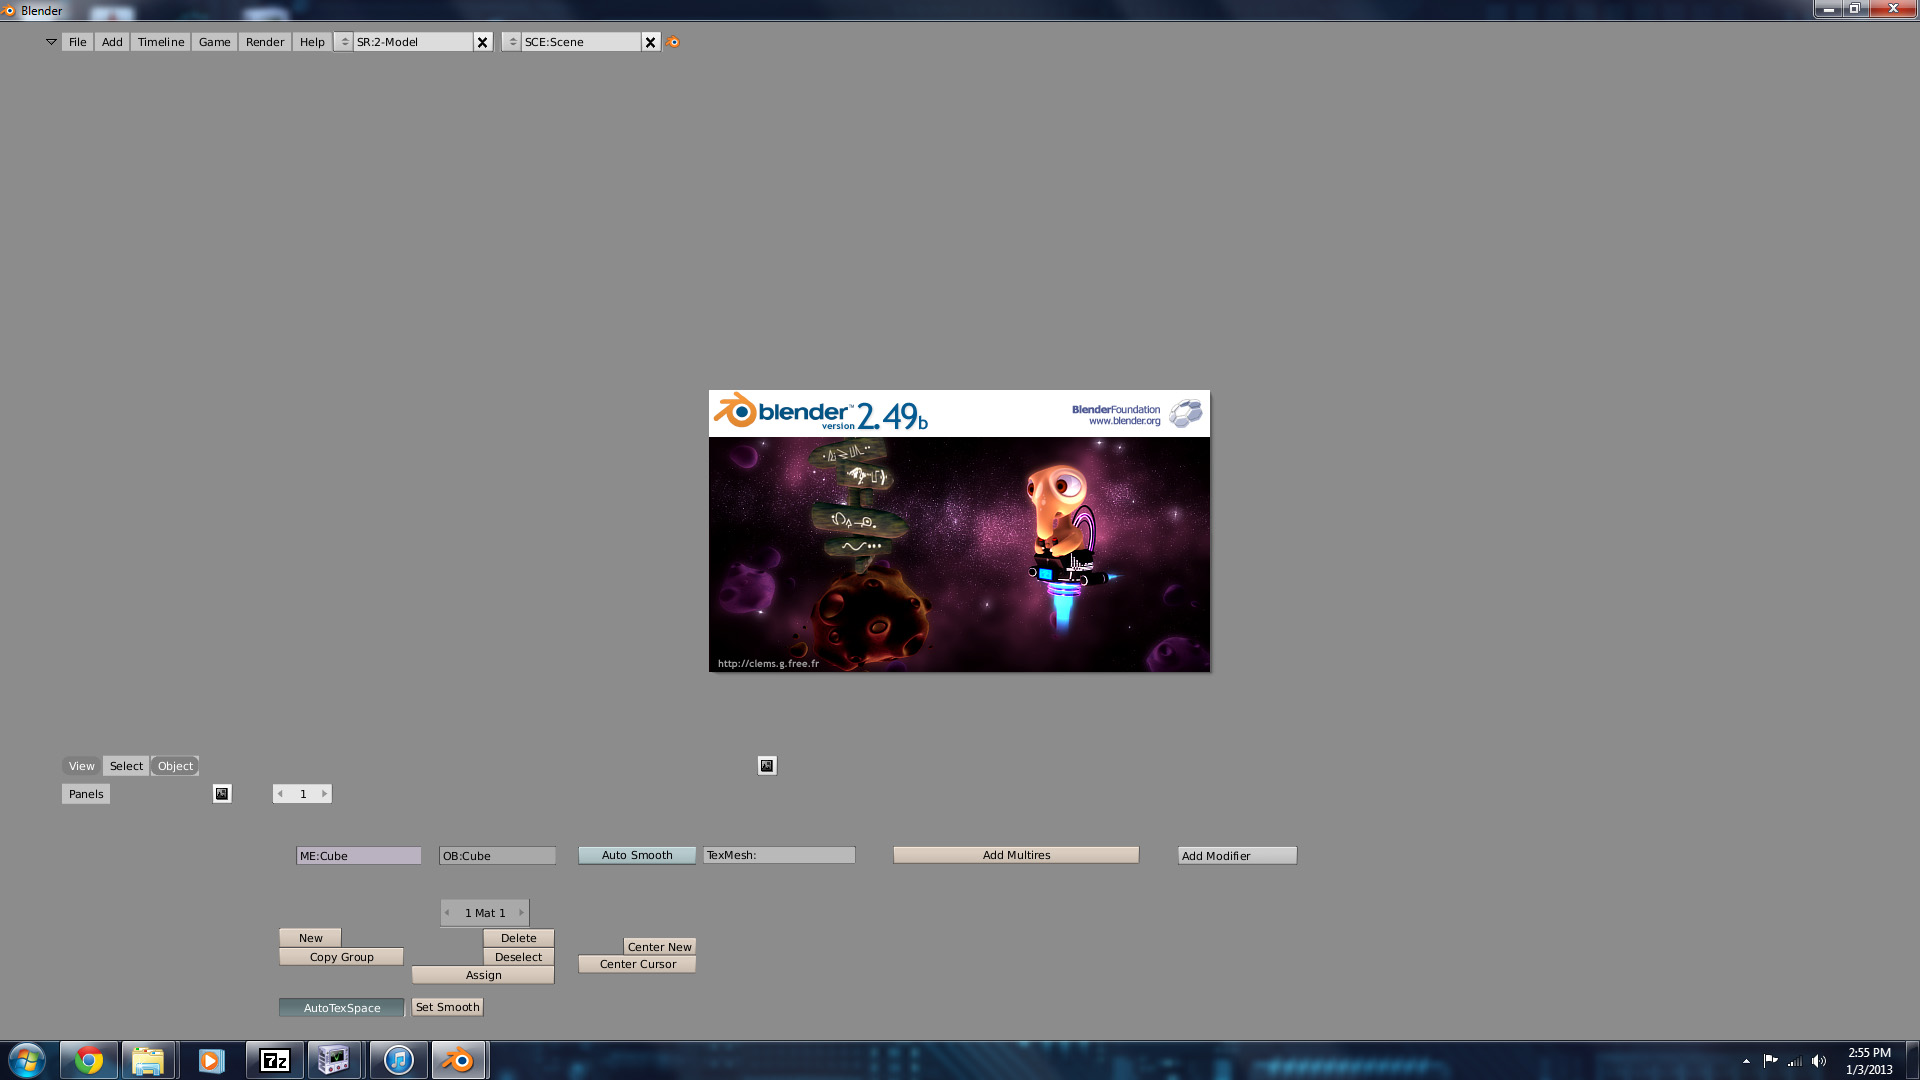Click the Add Multires button

coord(1016,855)
